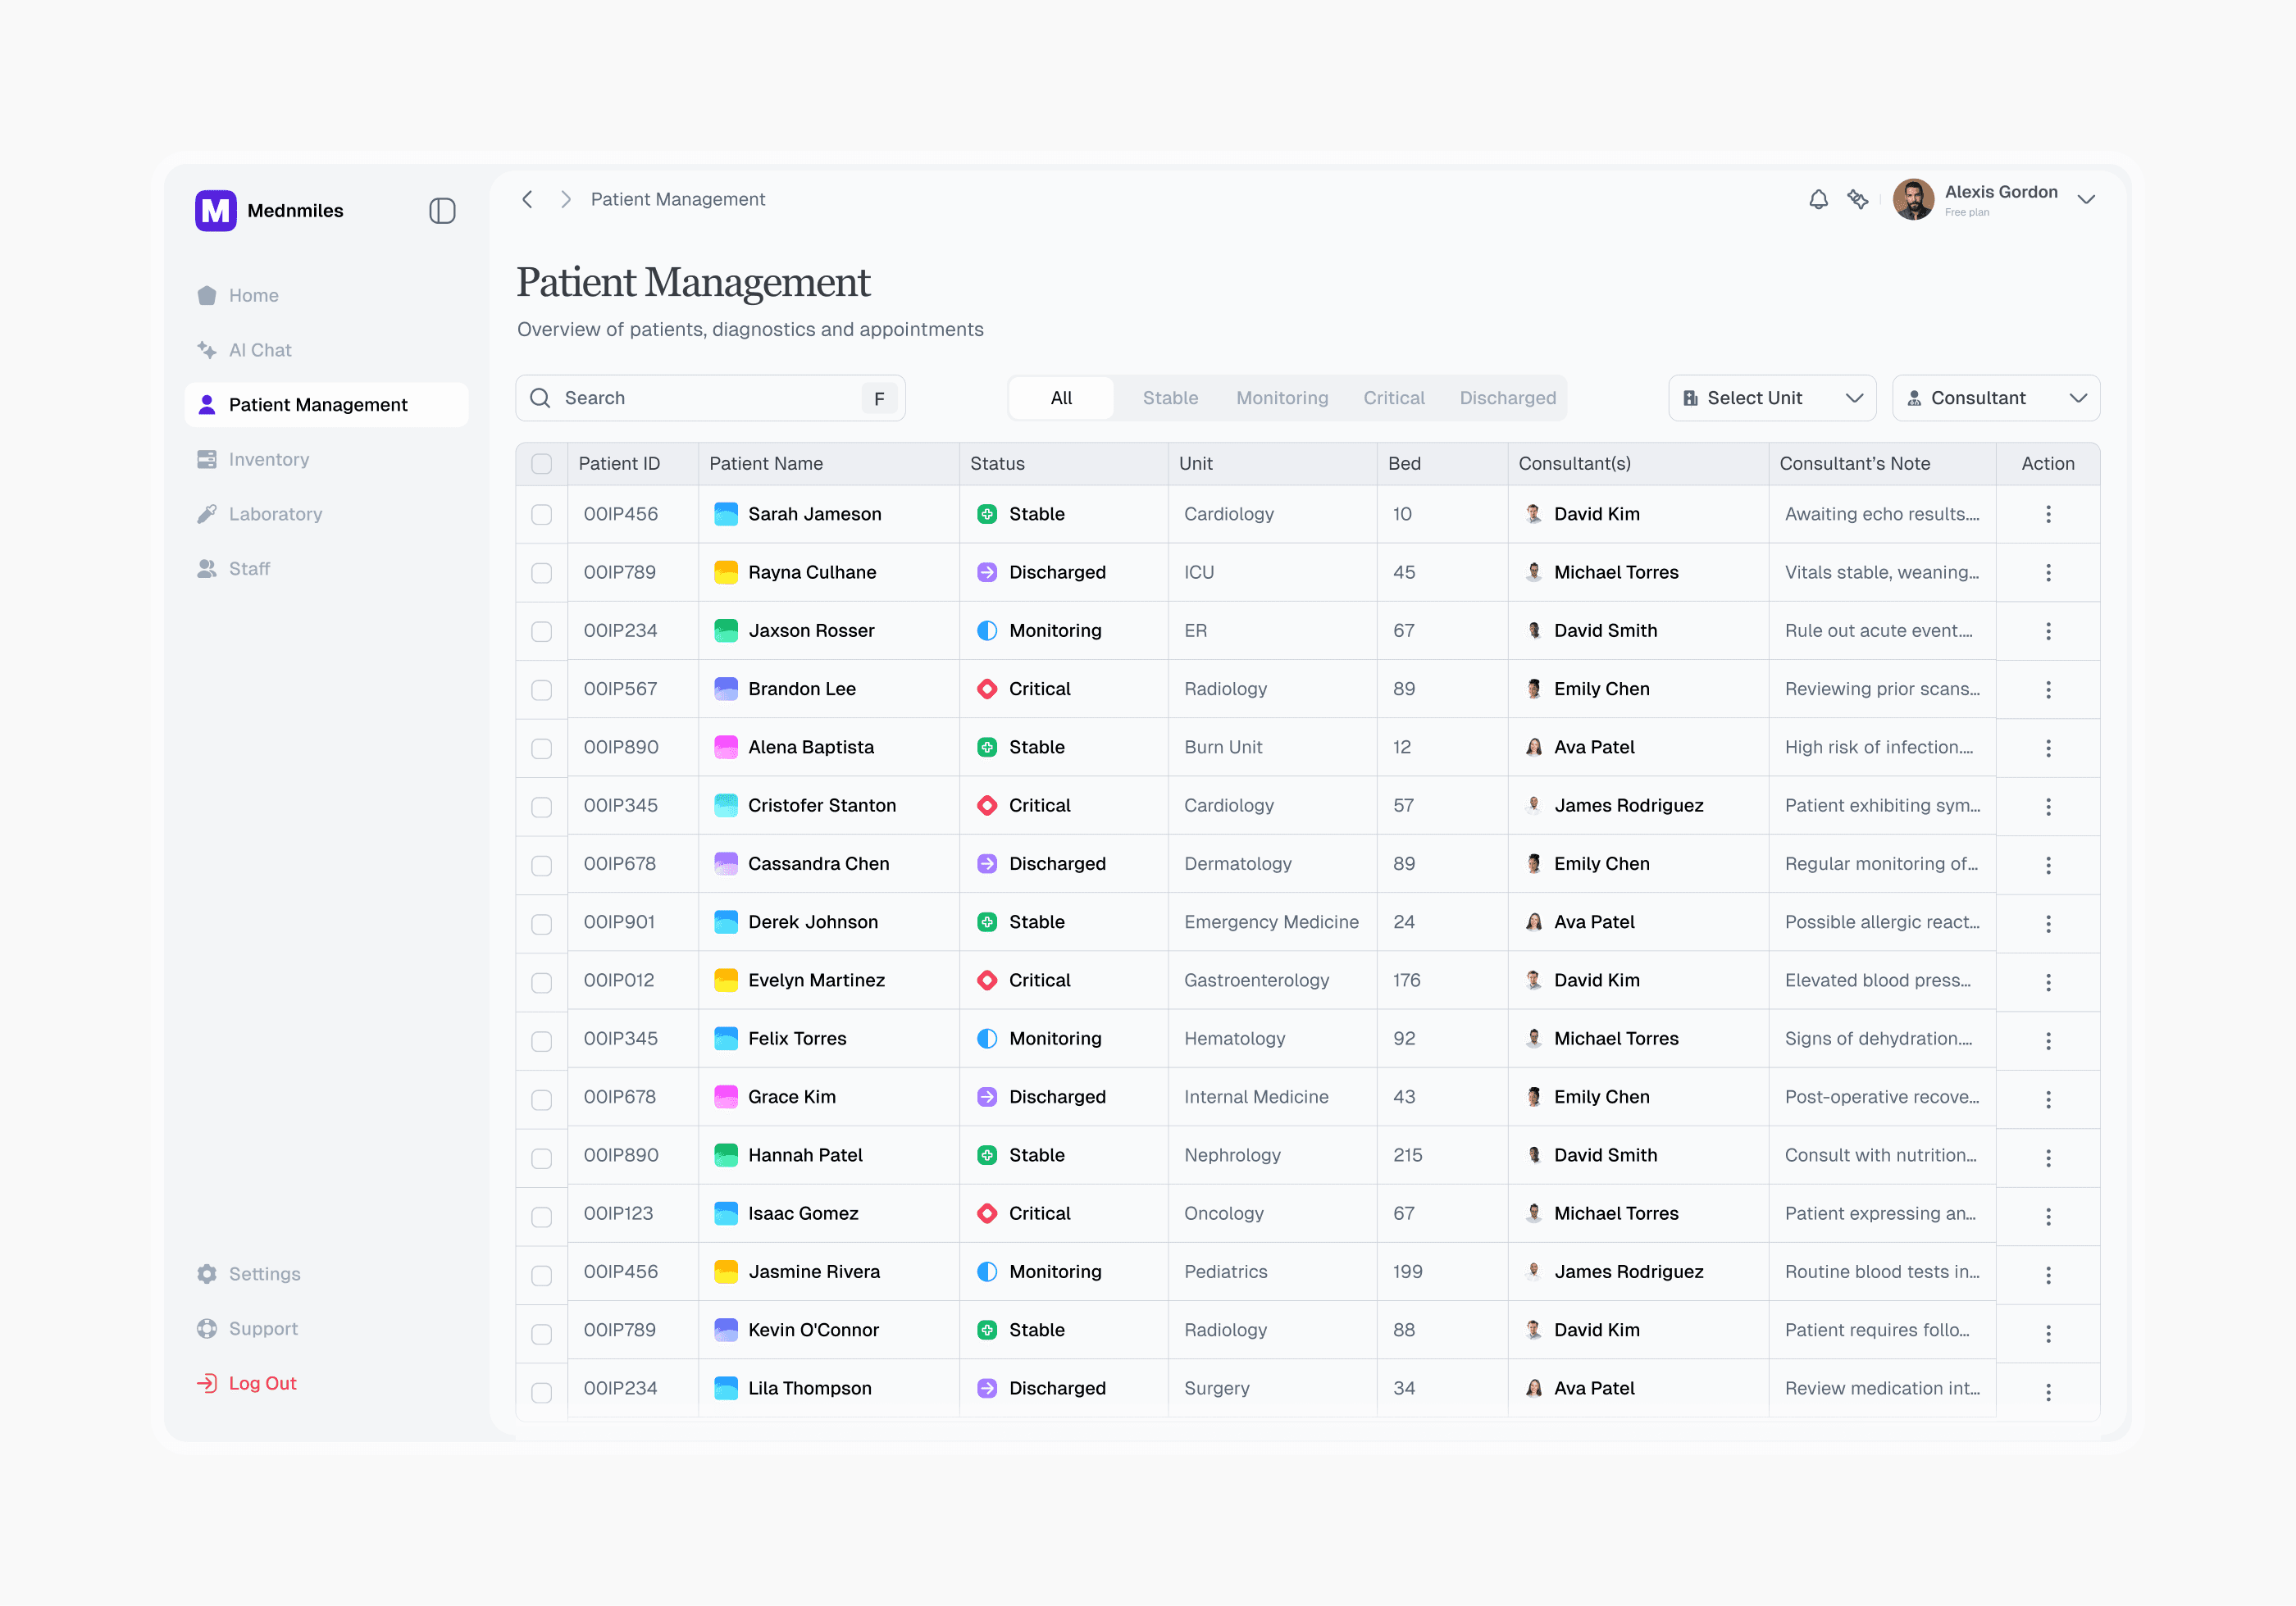
Task: Expand Alexis Gordon account menu
Action: point(2085,199)
